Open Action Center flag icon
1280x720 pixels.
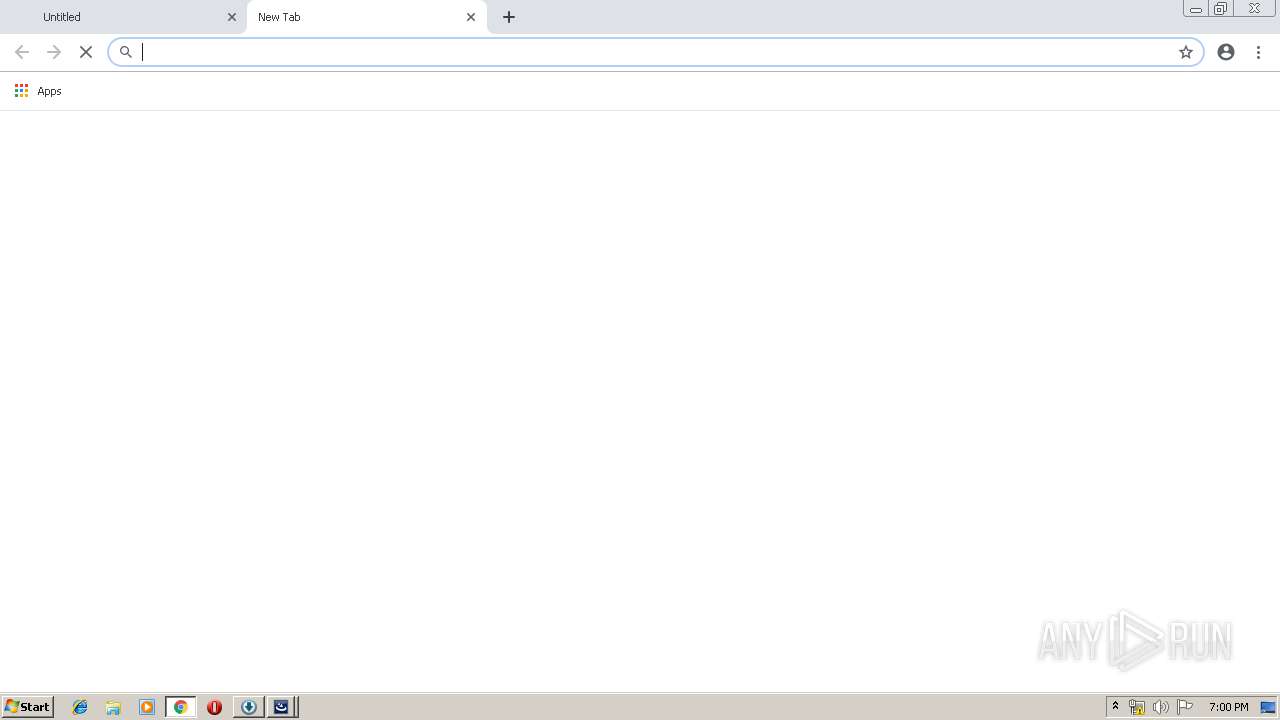[1185, 707]
